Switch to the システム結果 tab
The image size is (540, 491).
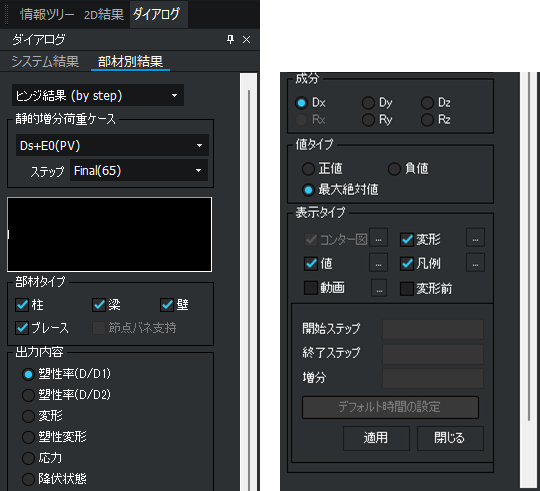coord(45,62)
